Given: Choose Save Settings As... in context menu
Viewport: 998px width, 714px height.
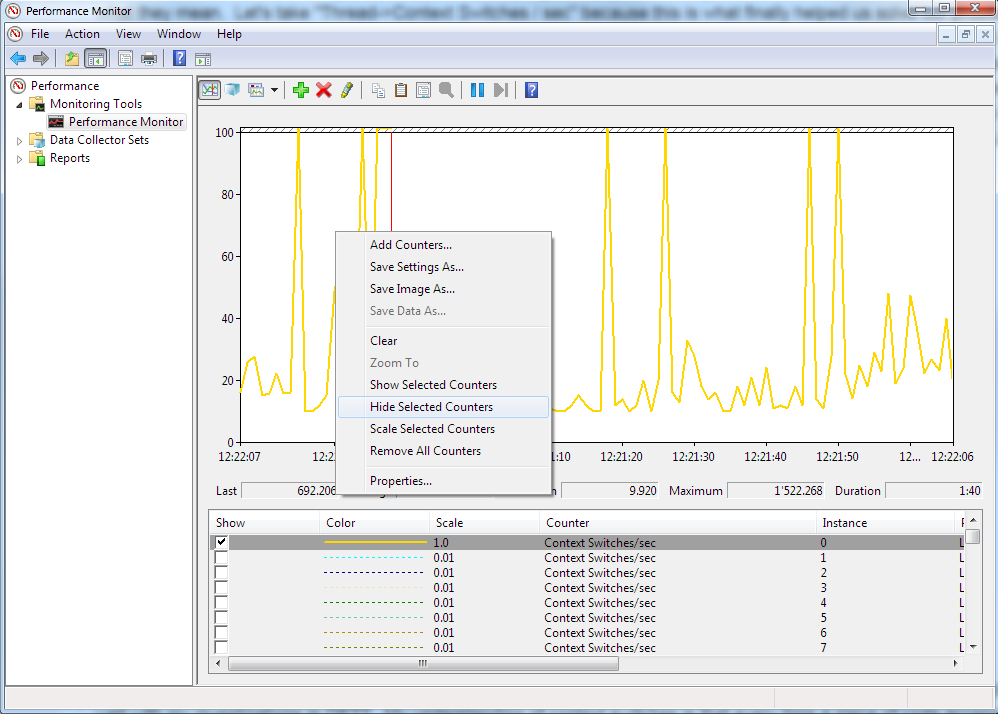Looking at the screenshot, I should 444,267.
